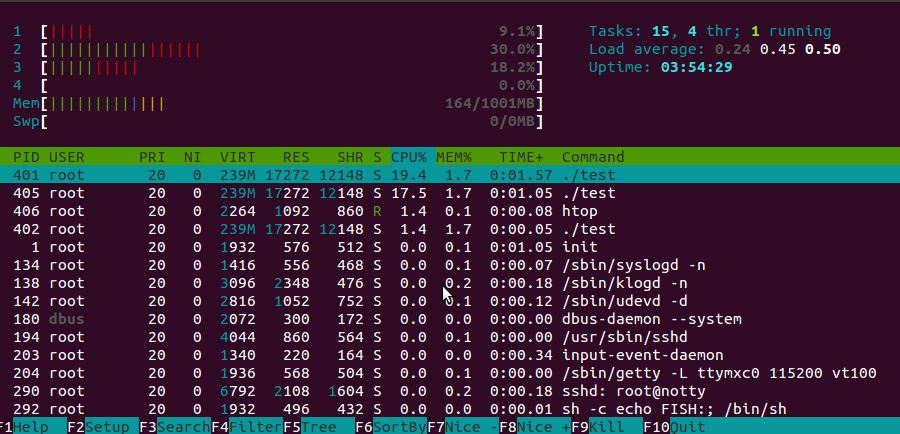Click CPU% value 17.5 for PID 405
900x434 pixels.
pyautogui.click(x=409, y=193)
